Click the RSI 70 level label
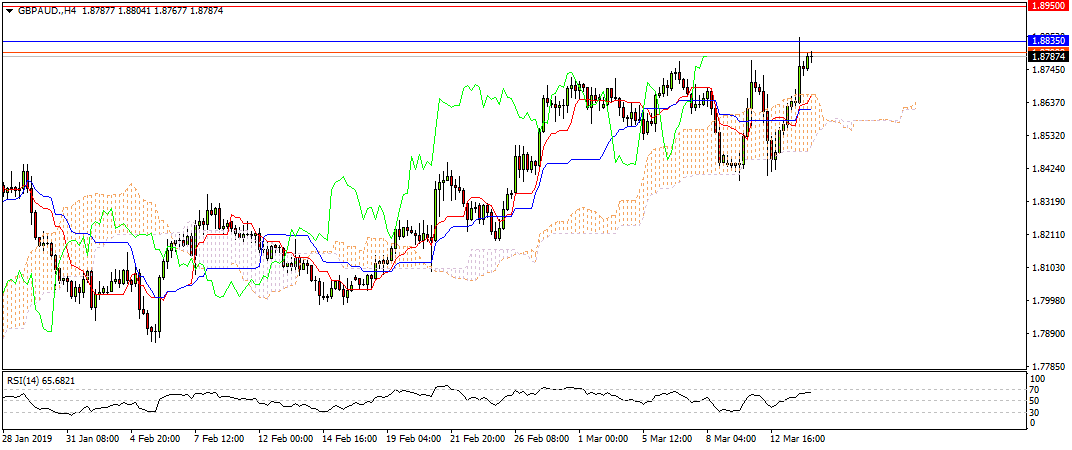This screenshot has height=450, width=1072. click(1037, 390)
